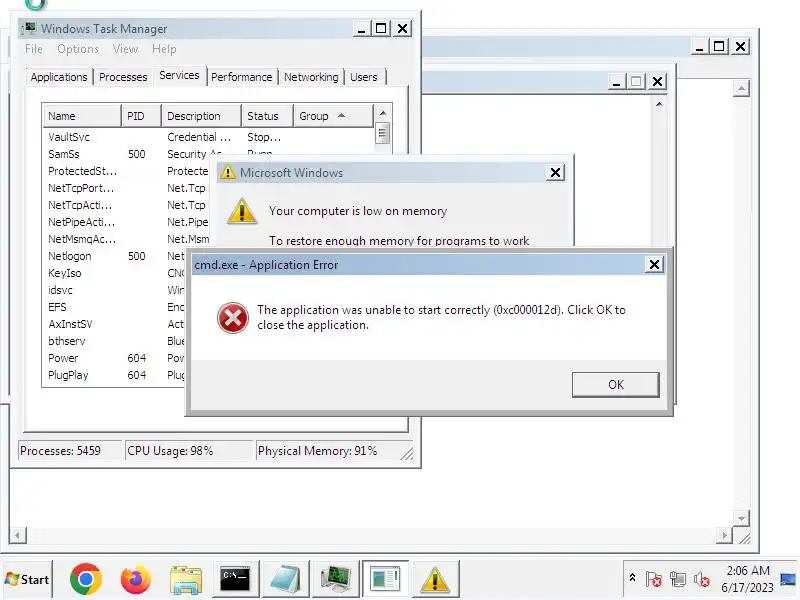Switch to the Users tab
This screenshot has height=600, width=800.
click(x=364, y=77)
